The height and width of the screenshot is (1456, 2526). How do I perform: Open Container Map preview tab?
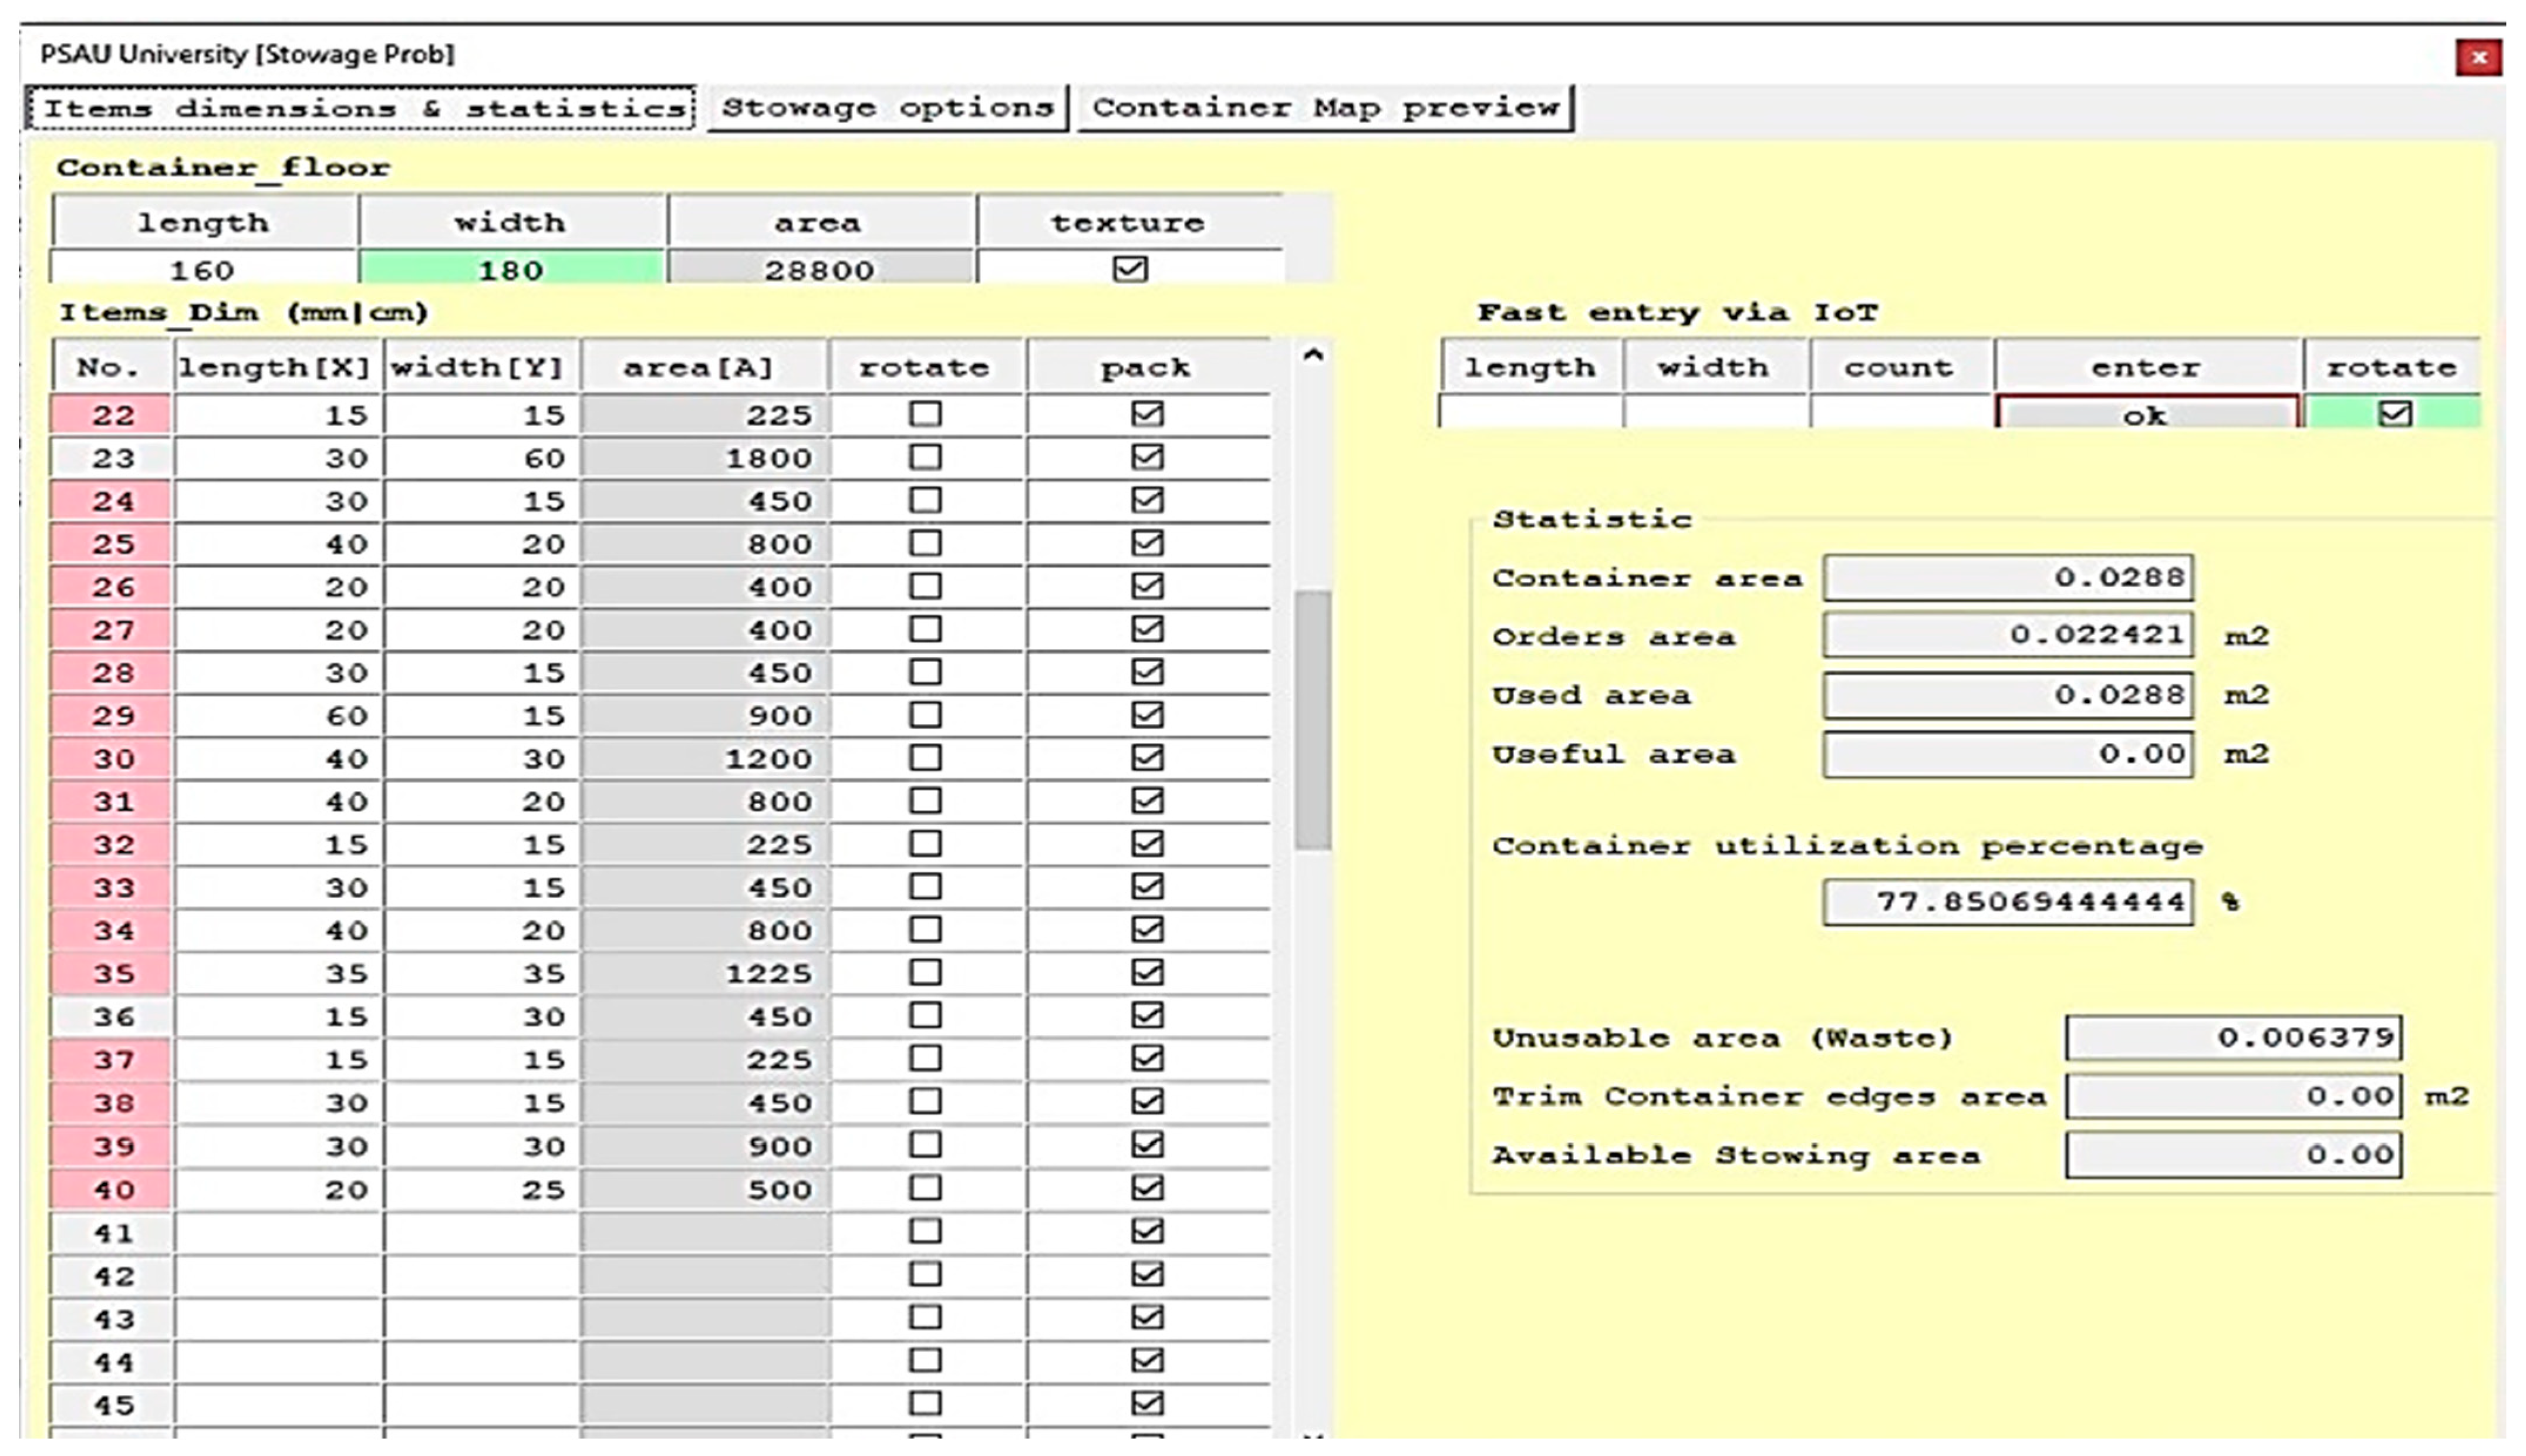coord(1325,108)
